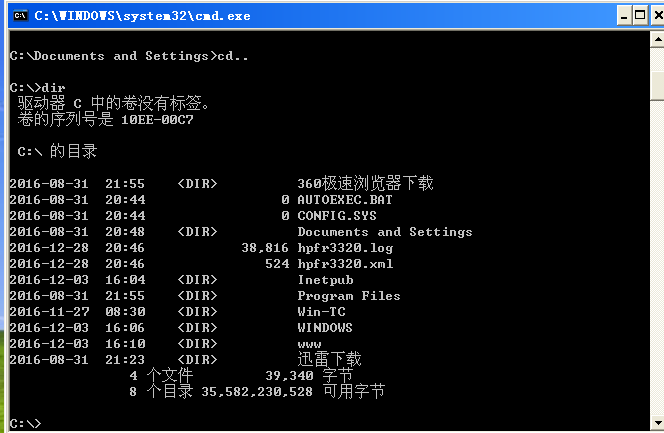Click the final C:\> prompt
664x433 pixels.
click(25, 423)
